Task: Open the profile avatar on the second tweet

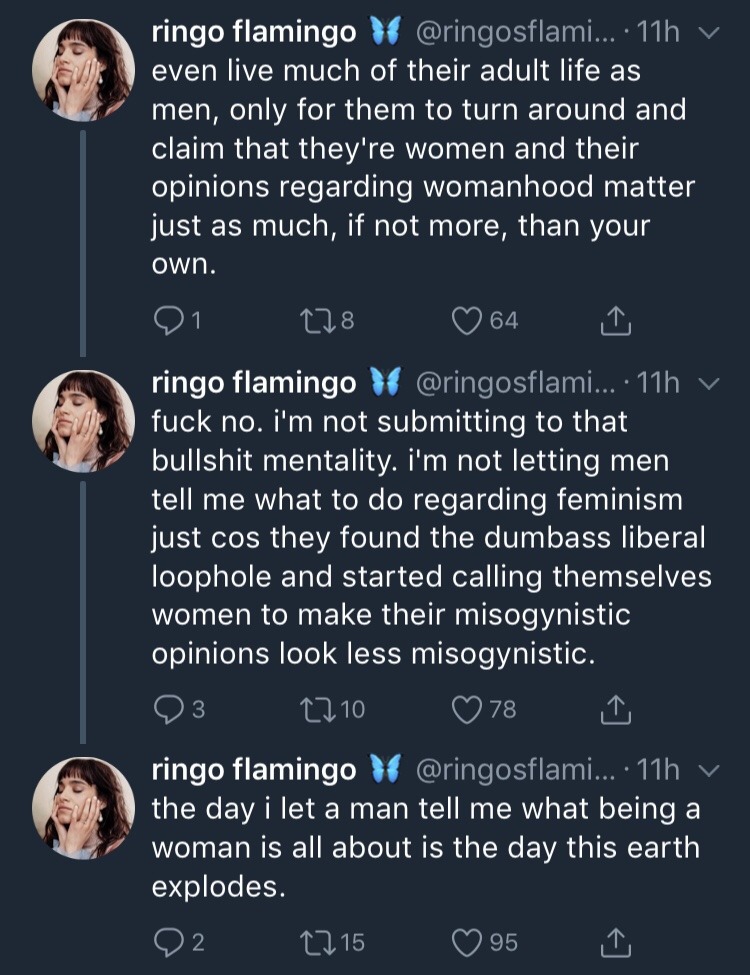Action: (84, 420)
